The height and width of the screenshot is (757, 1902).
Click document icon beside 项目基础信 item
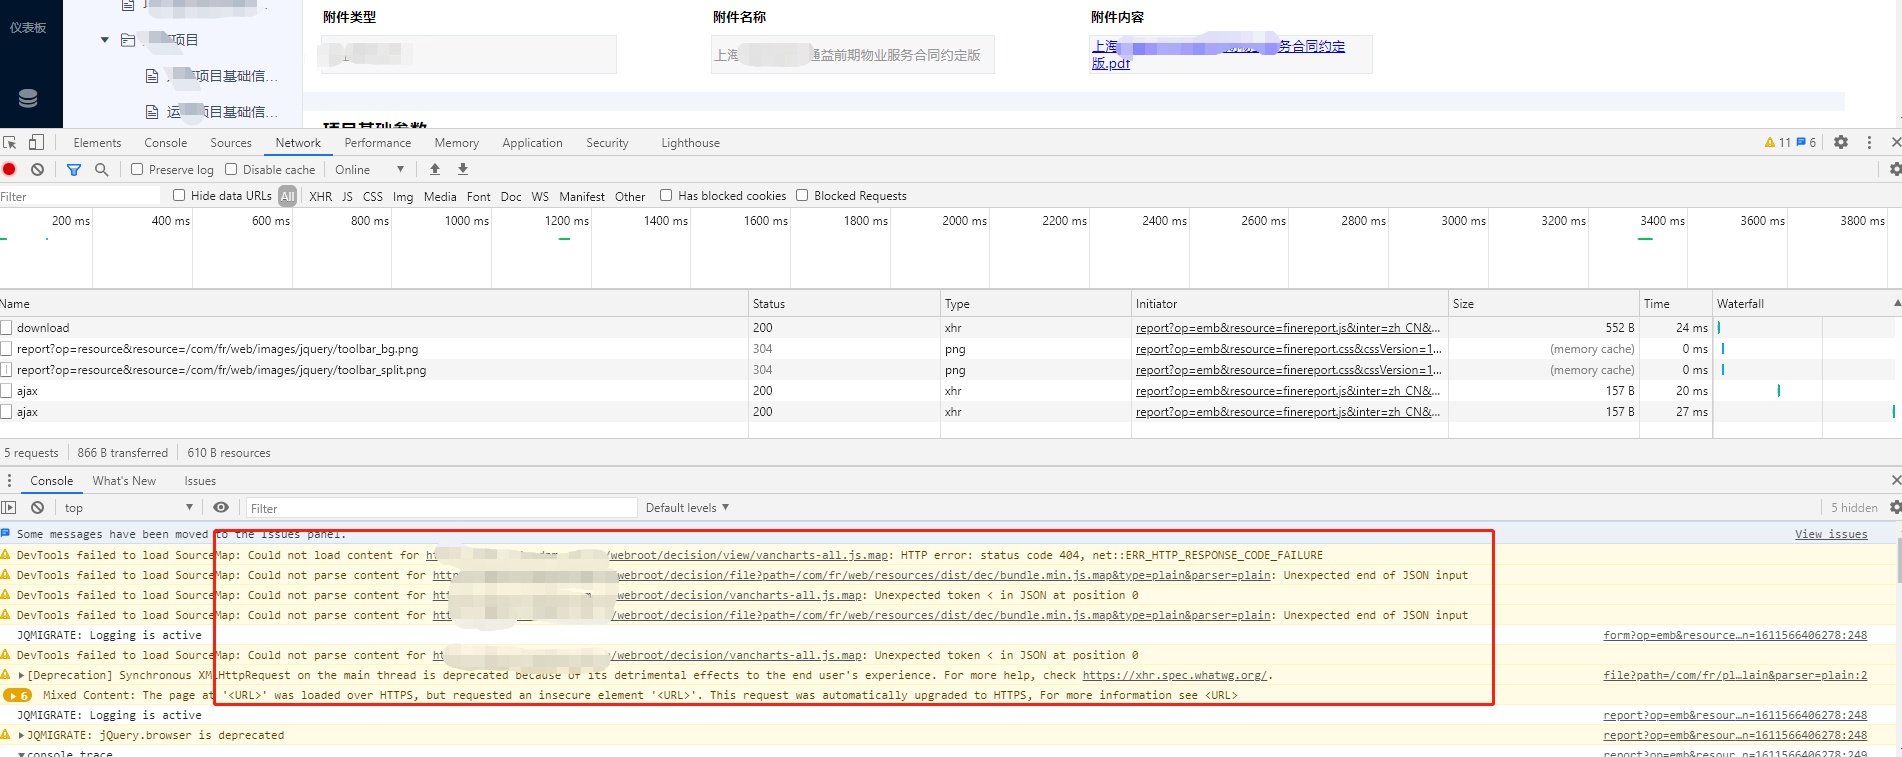[152, 76]
